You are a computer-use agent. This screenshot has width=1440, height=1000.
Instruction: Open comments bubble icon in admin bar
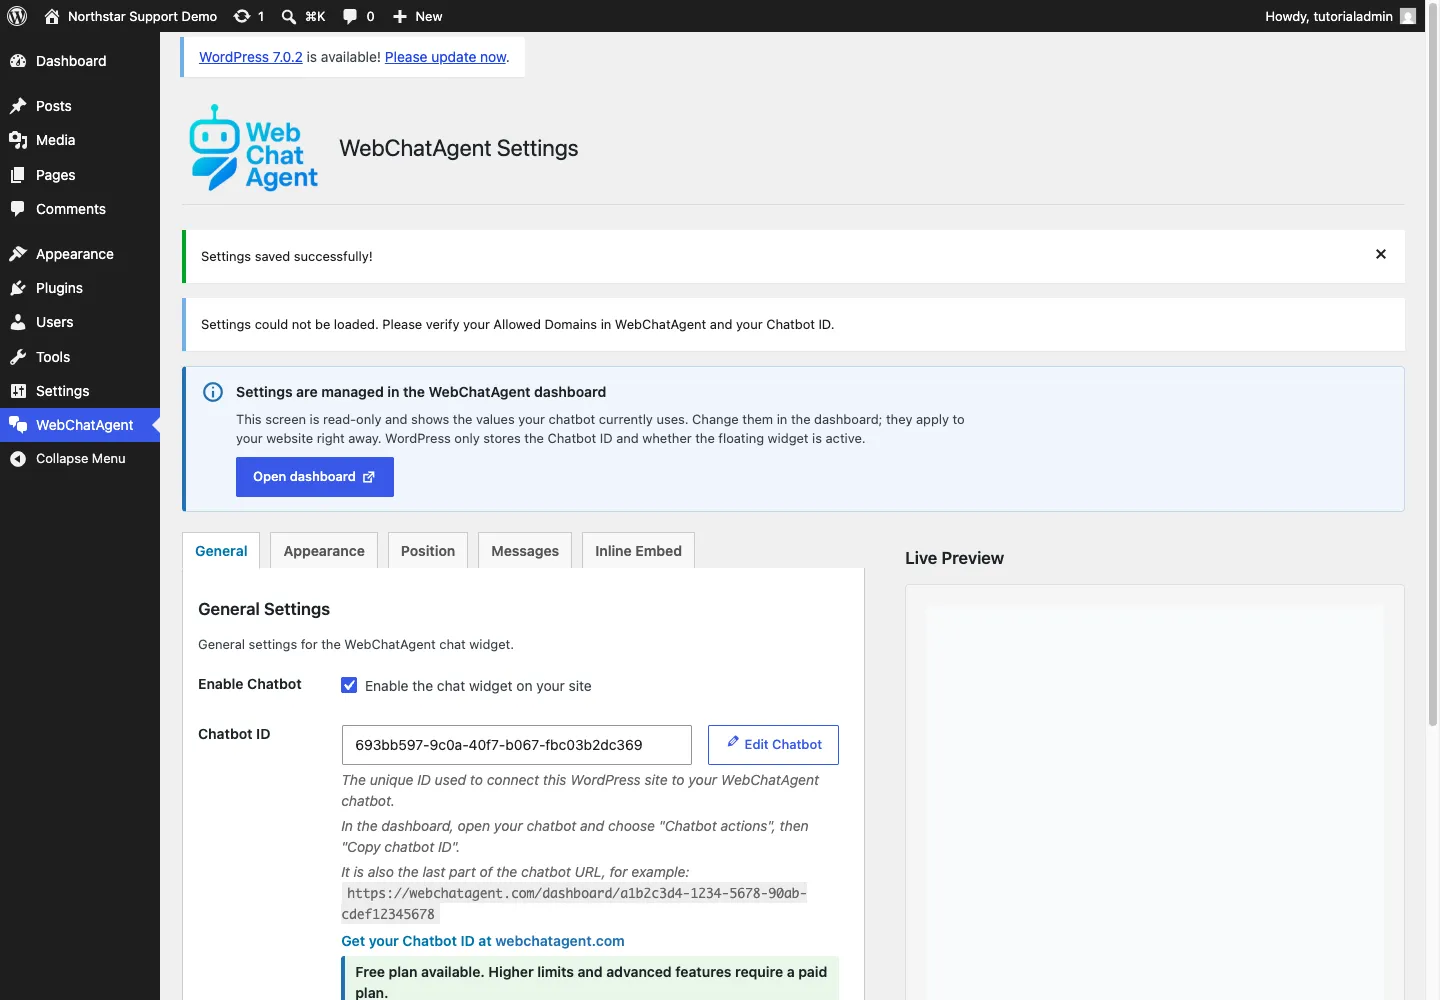[350, 16]
